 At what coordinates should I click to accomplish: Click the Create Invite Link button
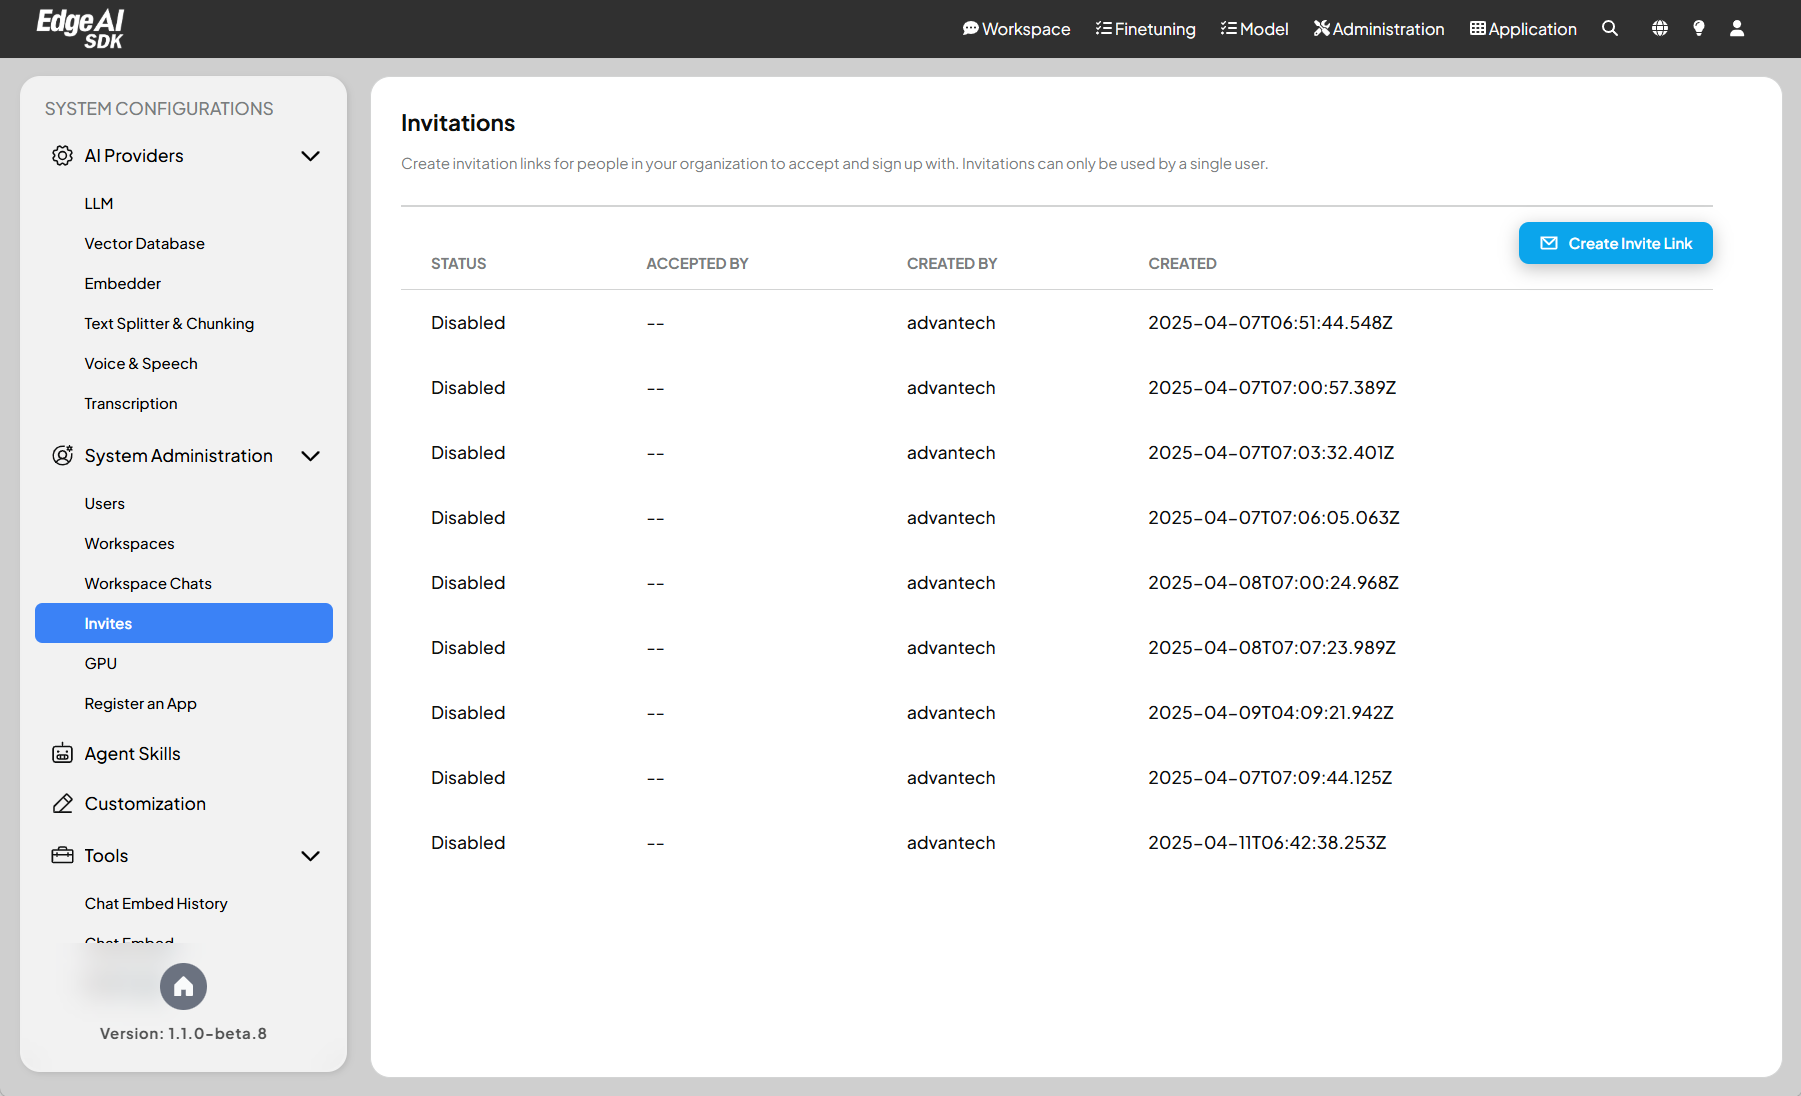(1615, 243)
